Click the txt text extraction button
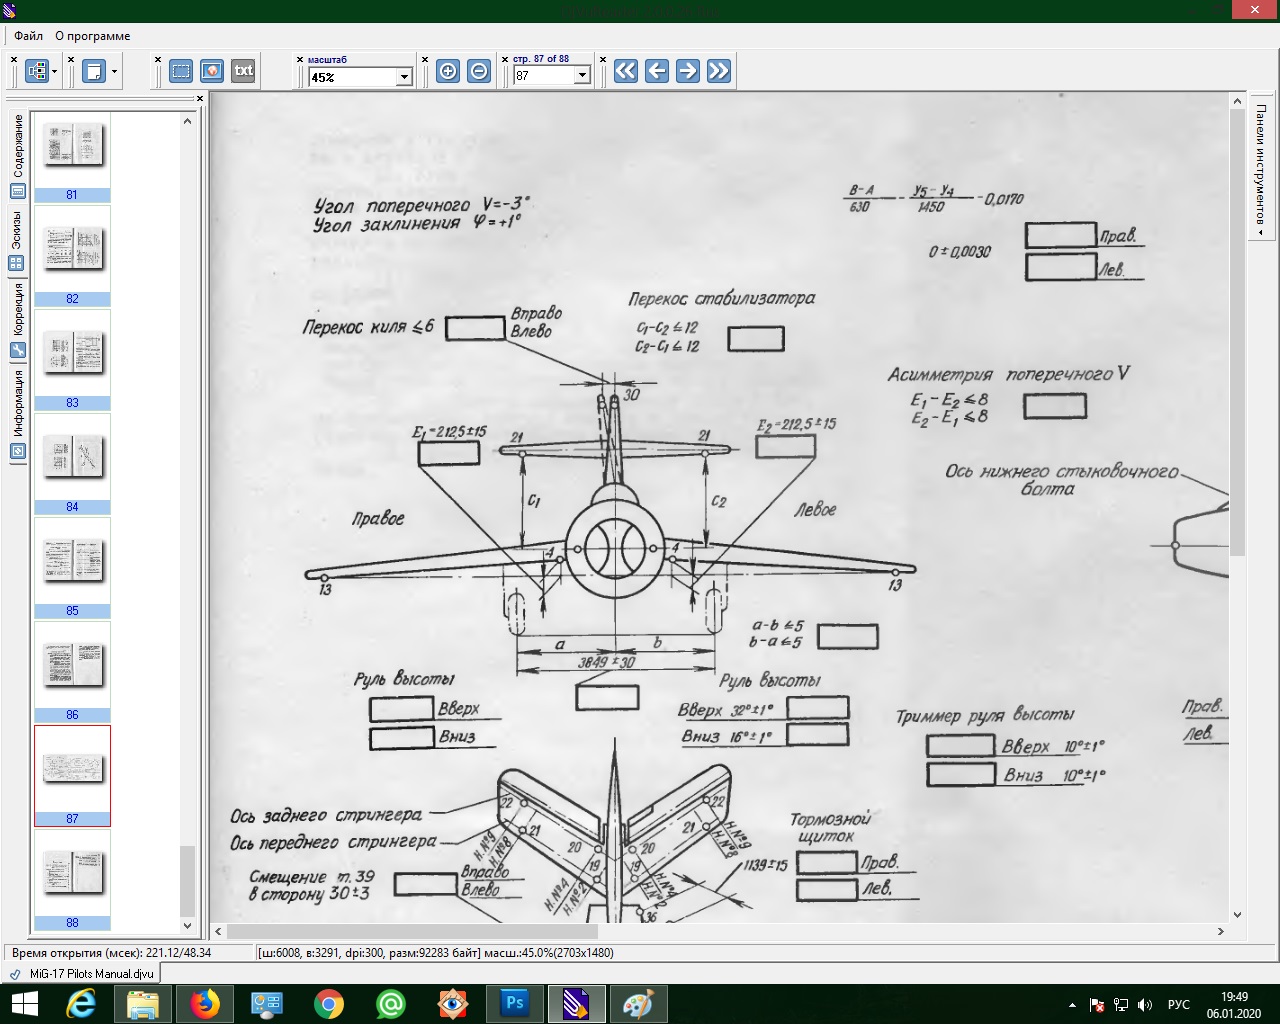 point(243,71)
